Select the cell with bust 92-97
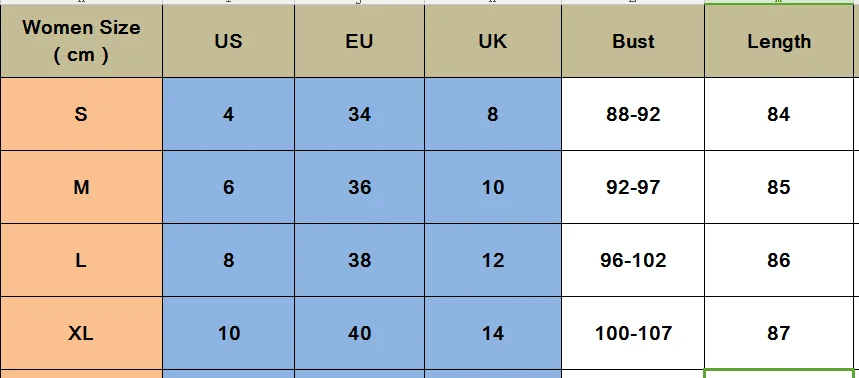The height and width of the screenshot is (378, 859). (633, 187)
